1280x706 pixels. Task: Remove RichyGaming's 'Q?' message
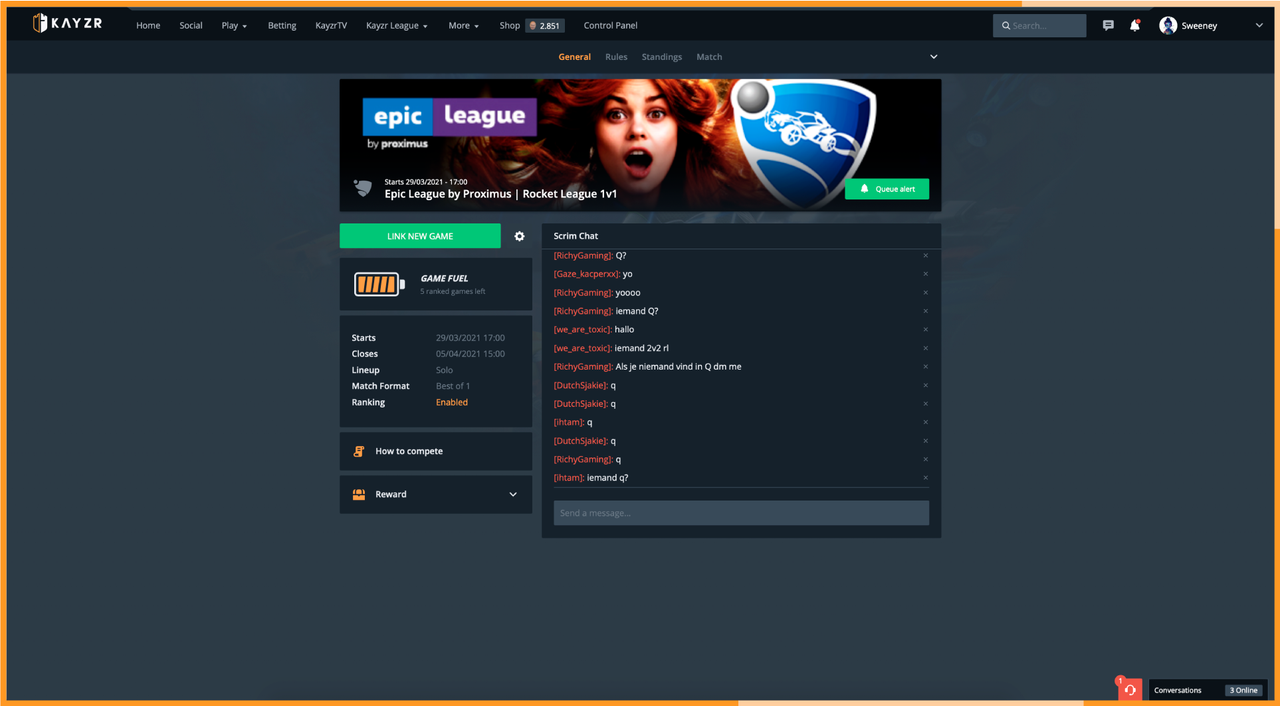point(925,256)
